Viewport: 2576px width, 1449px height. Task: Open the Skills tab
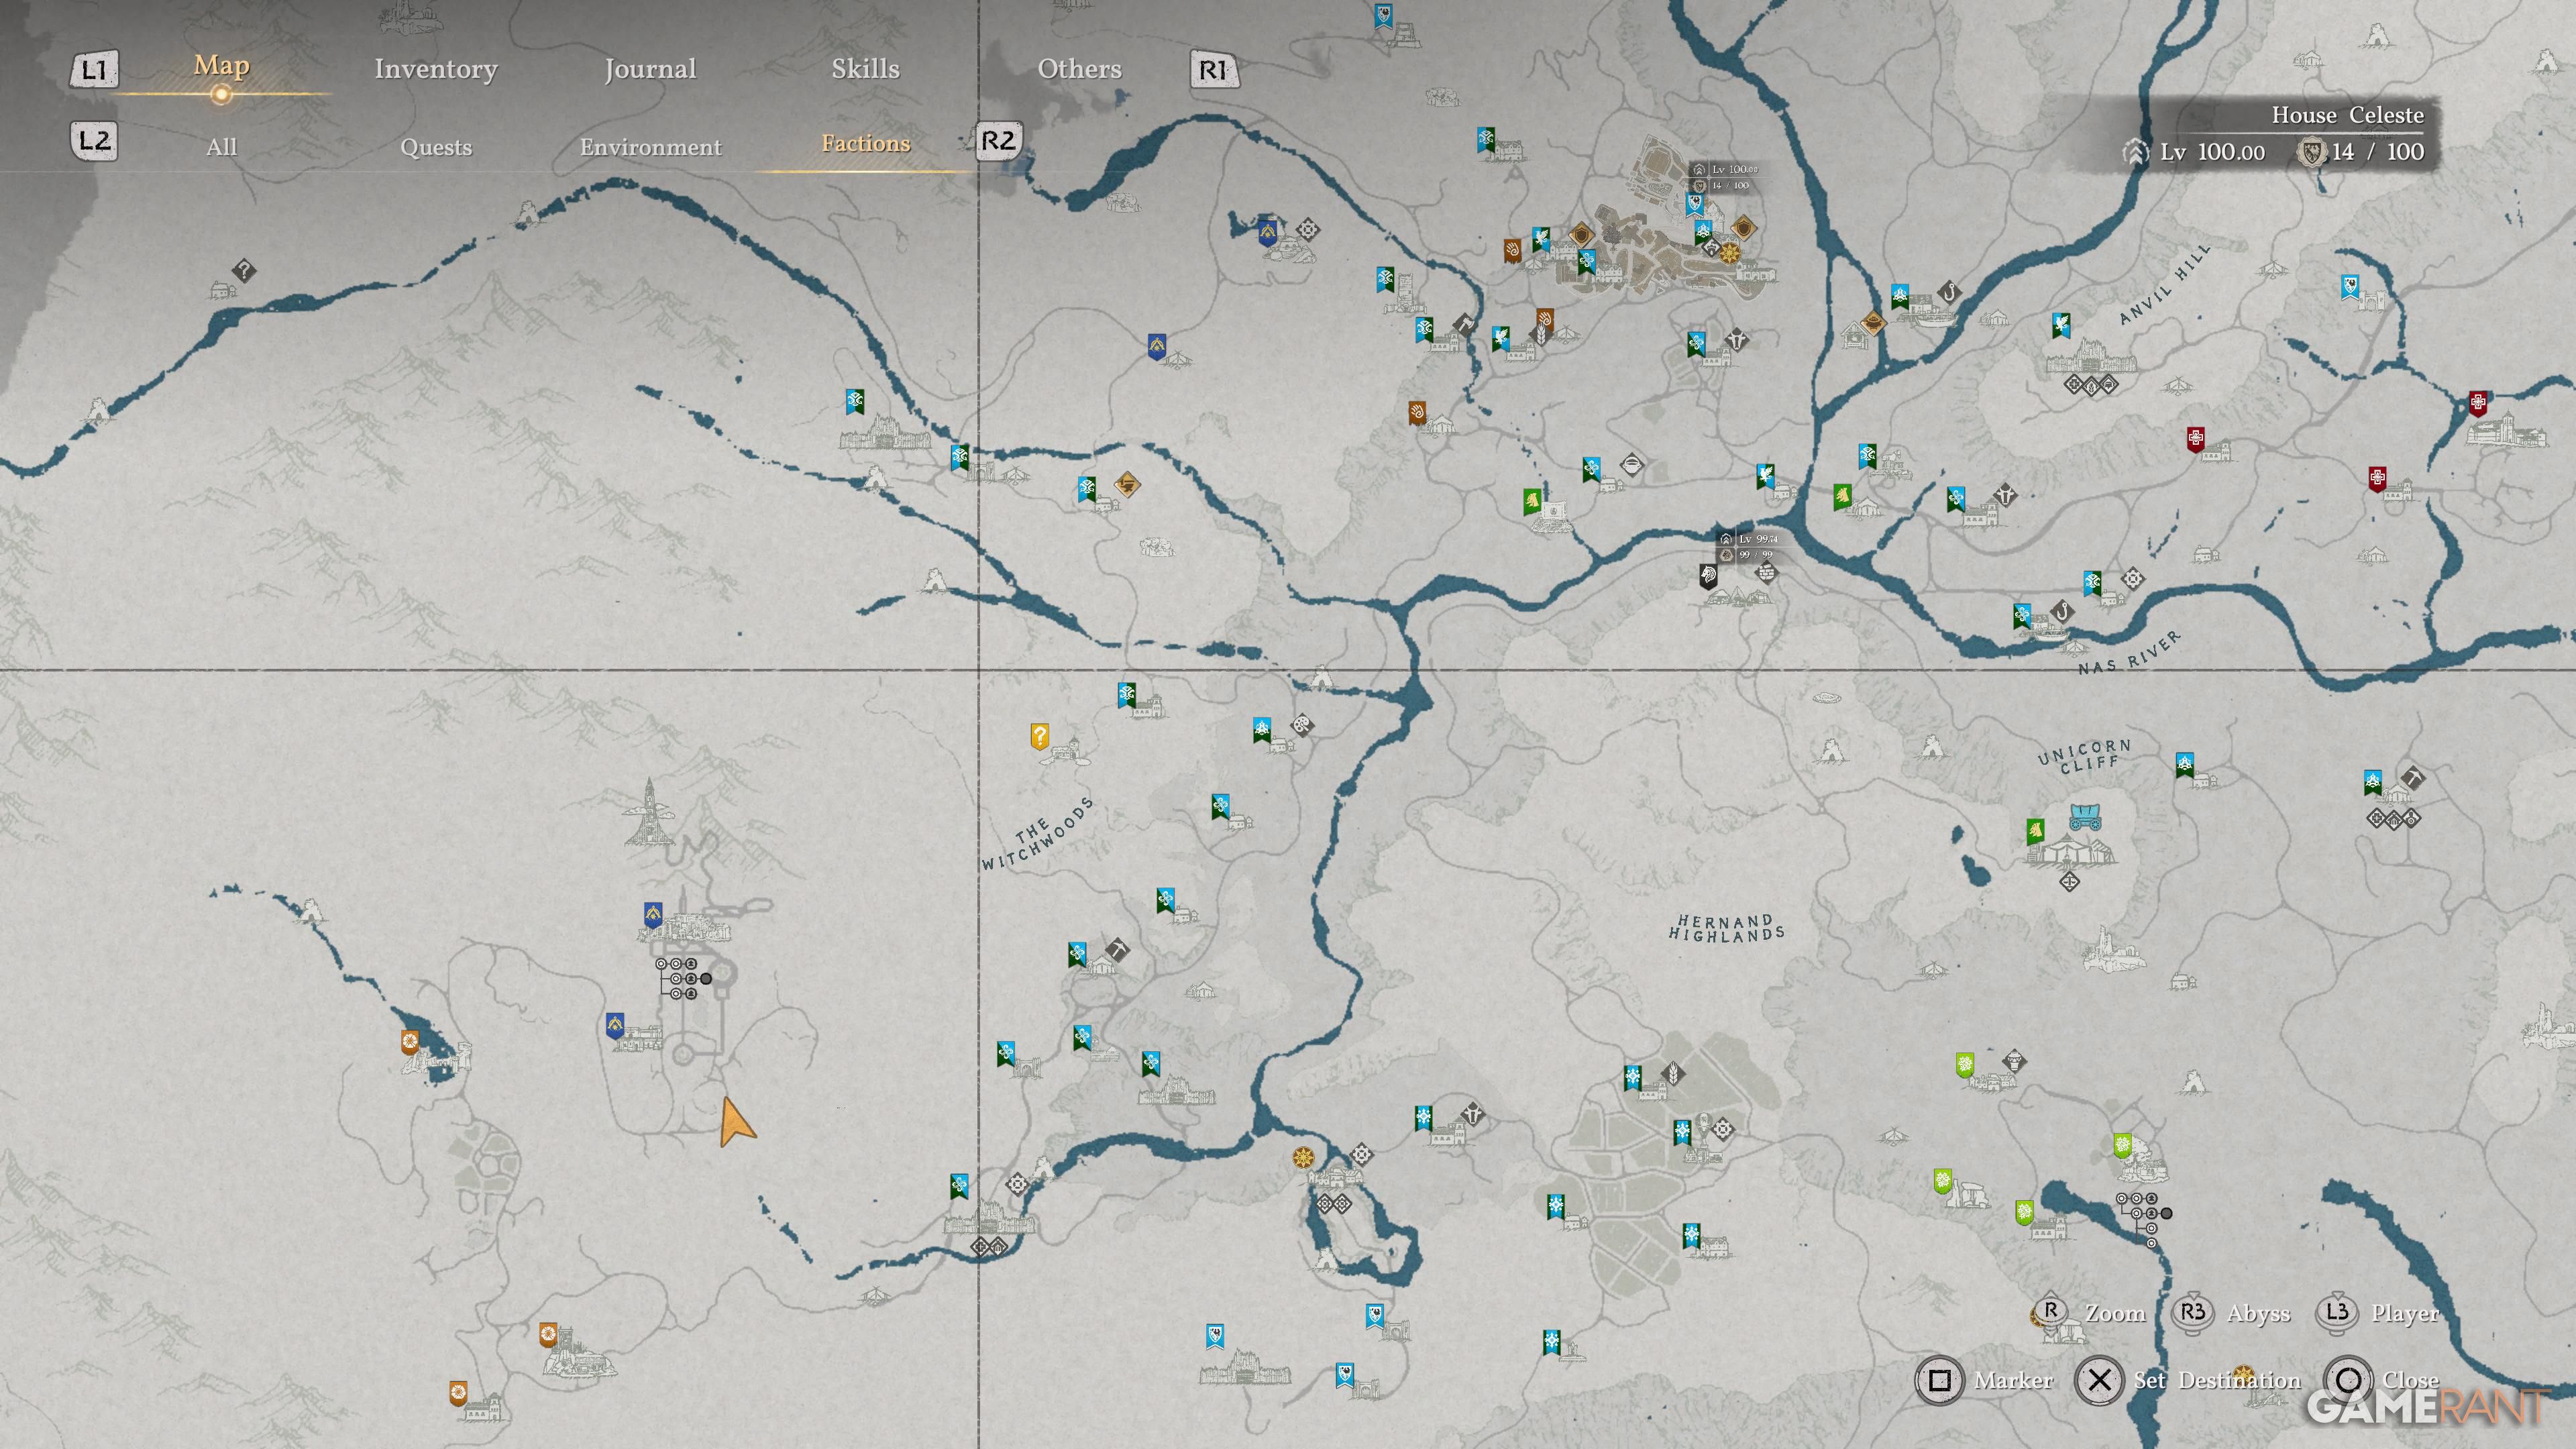pos(865,69)
